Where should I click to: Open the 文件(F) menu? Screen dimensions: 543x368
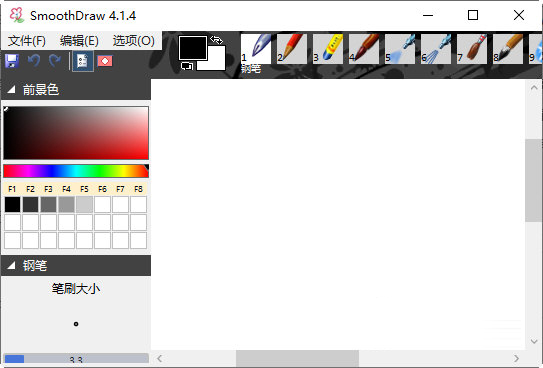coord(27,41)
